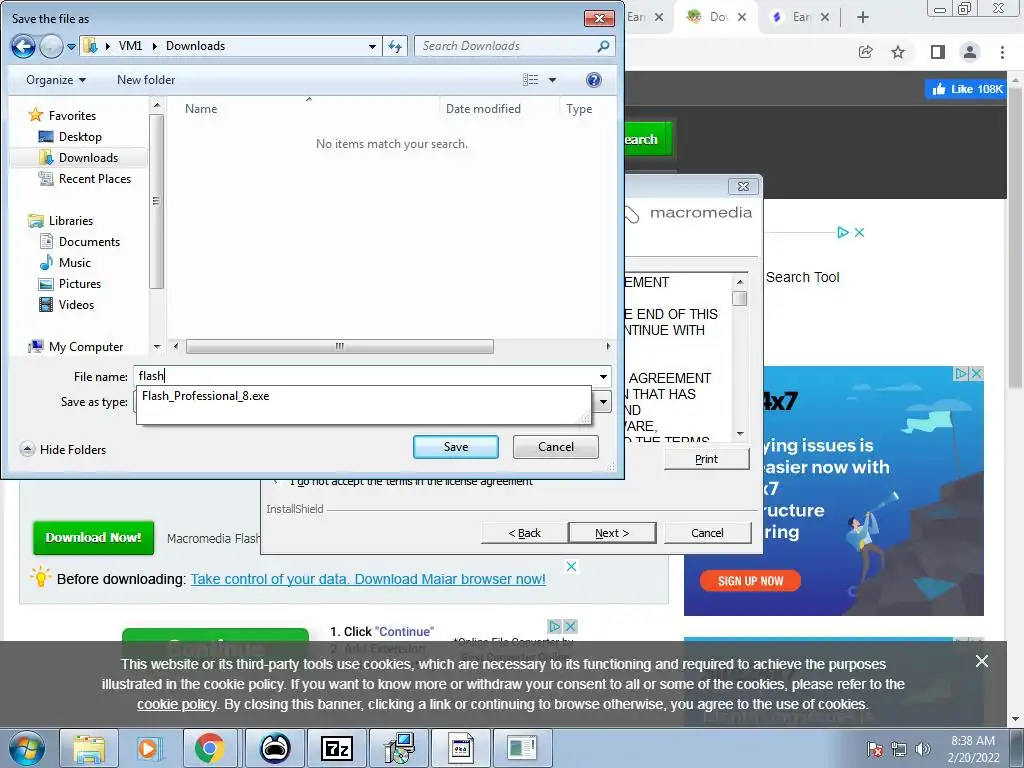
Task: Click the Facebook Like 108K button
Action: pyautogui.click(x=967, y=89)
